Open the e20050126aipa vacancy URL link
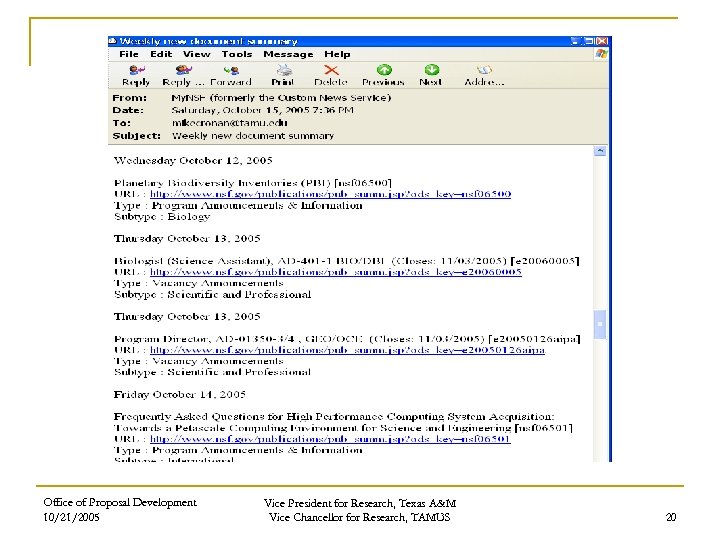Image resolution: width=720 pixels, height=540 pixels. [348, 350]
